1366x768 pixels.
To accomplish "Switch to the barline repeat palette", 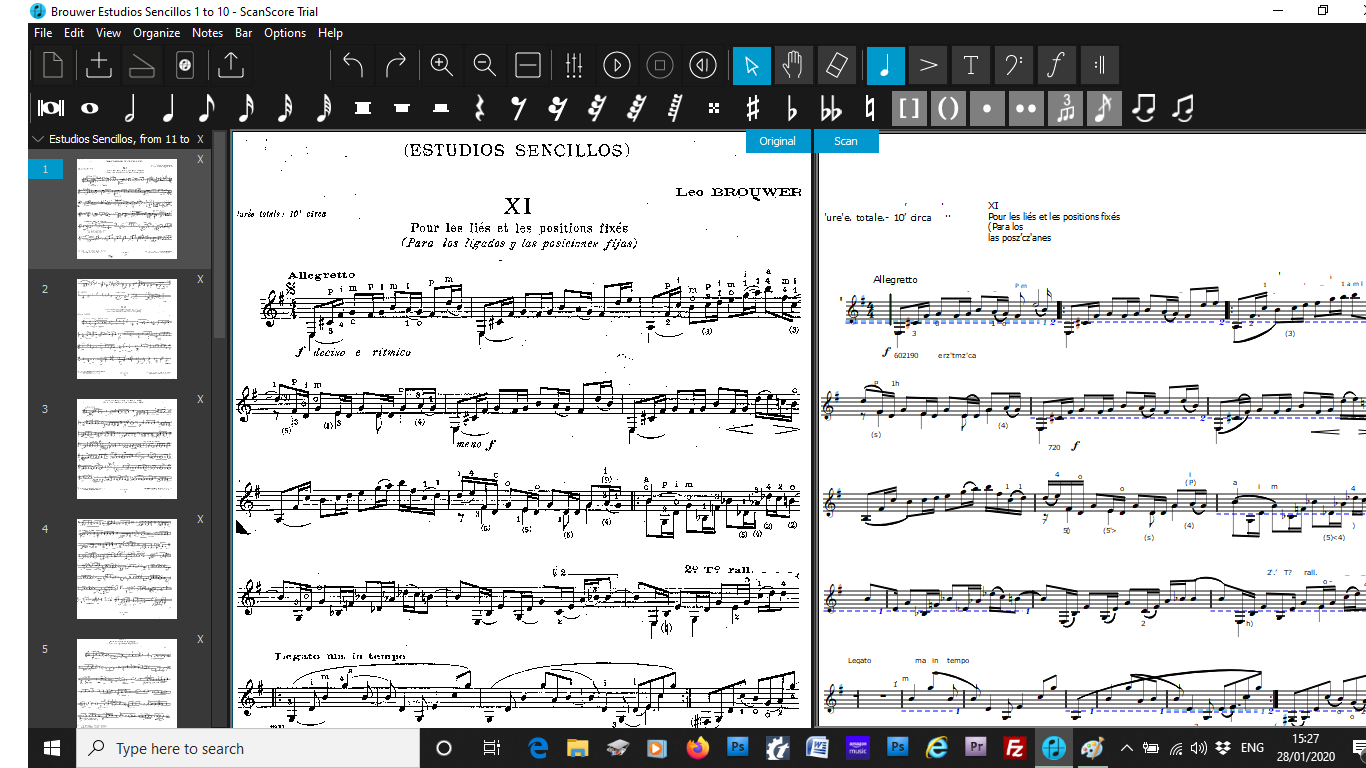I will click(x=1100, y=66).
